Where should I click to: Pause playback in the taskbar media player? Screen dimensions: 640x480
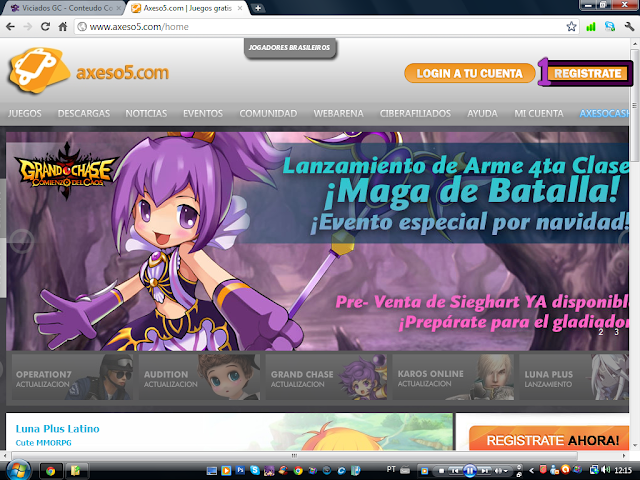(x=470, y=471)
